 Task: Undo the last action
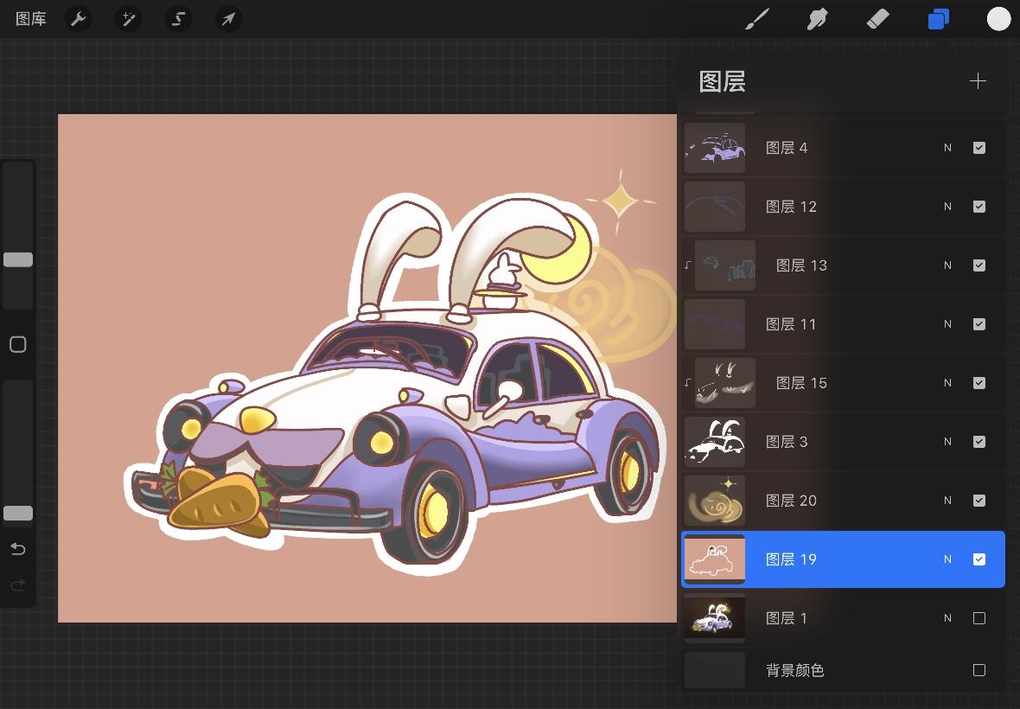pos(18,550)
